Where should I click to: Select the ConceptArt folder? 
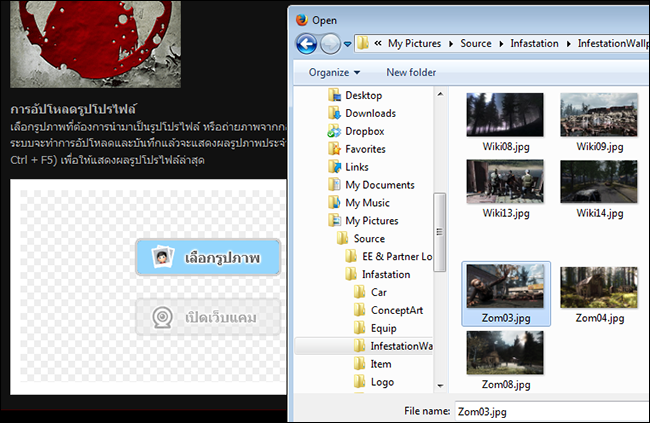(391, 311)
